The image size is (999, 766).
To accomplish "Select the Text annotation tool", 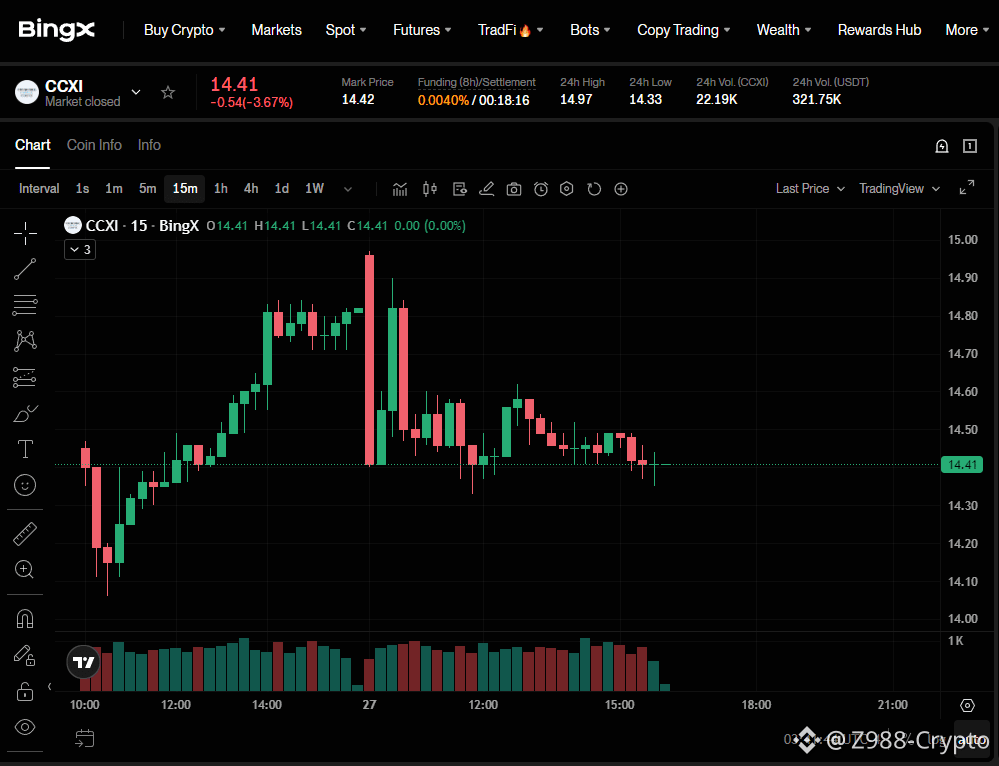I will point(25,449).
